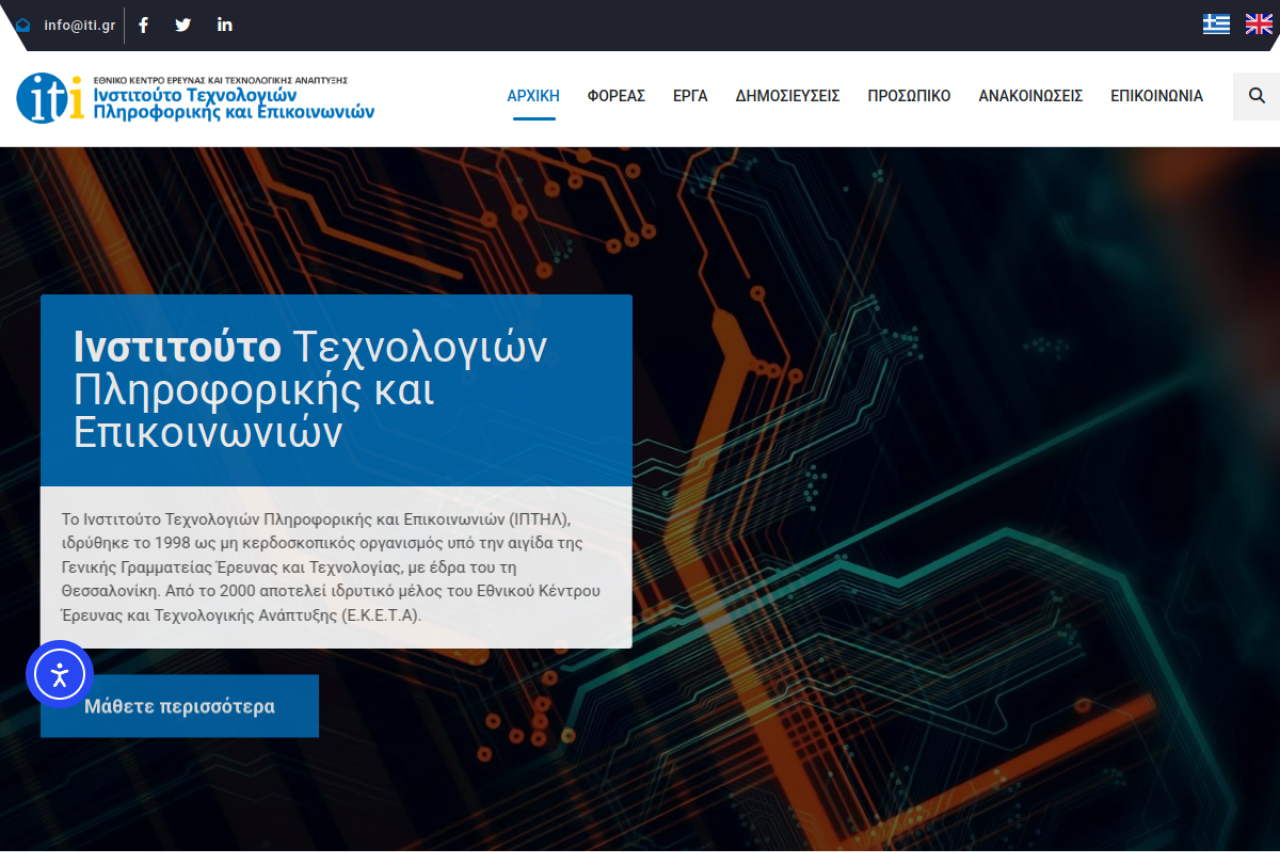The width and height of the screenshot is (1280, 853).
Task: Switch language with the Greek flag
Action: point(1216,24)
